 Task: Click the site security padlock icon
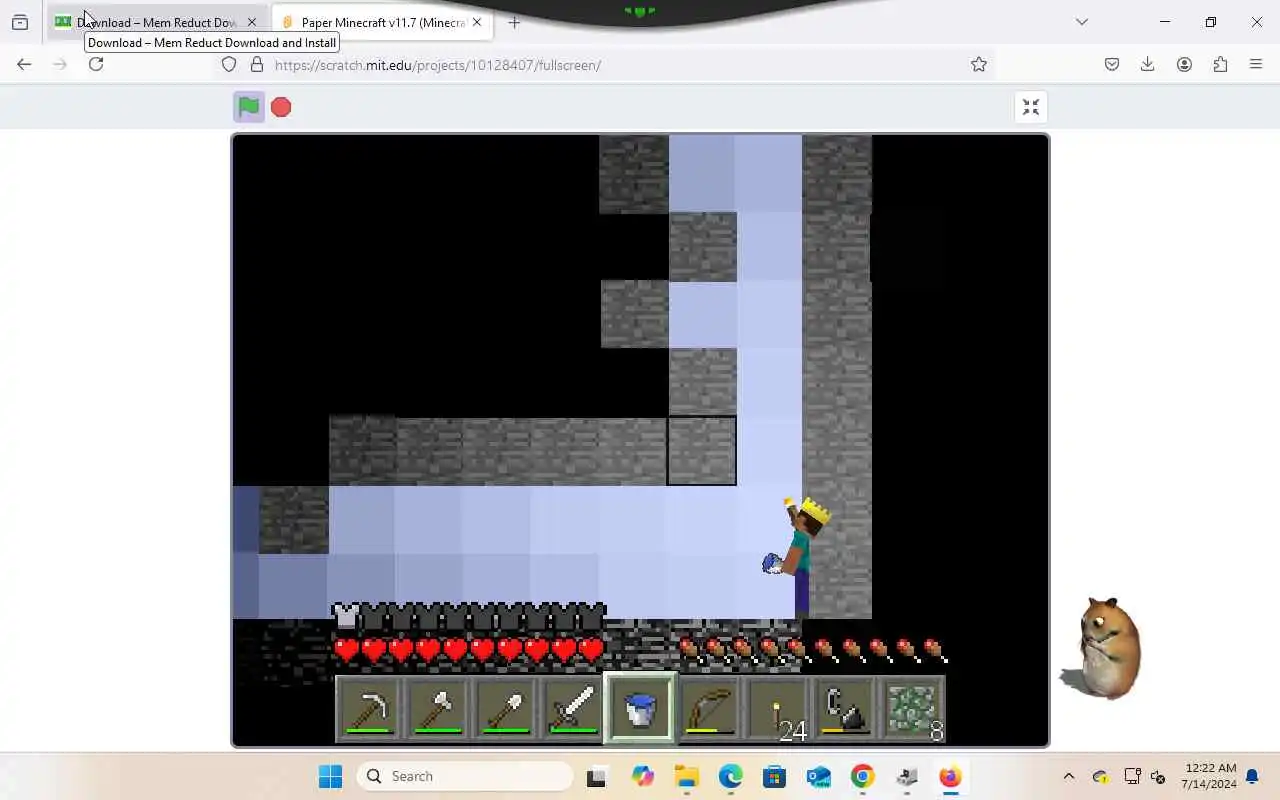(x=257, y=64)
